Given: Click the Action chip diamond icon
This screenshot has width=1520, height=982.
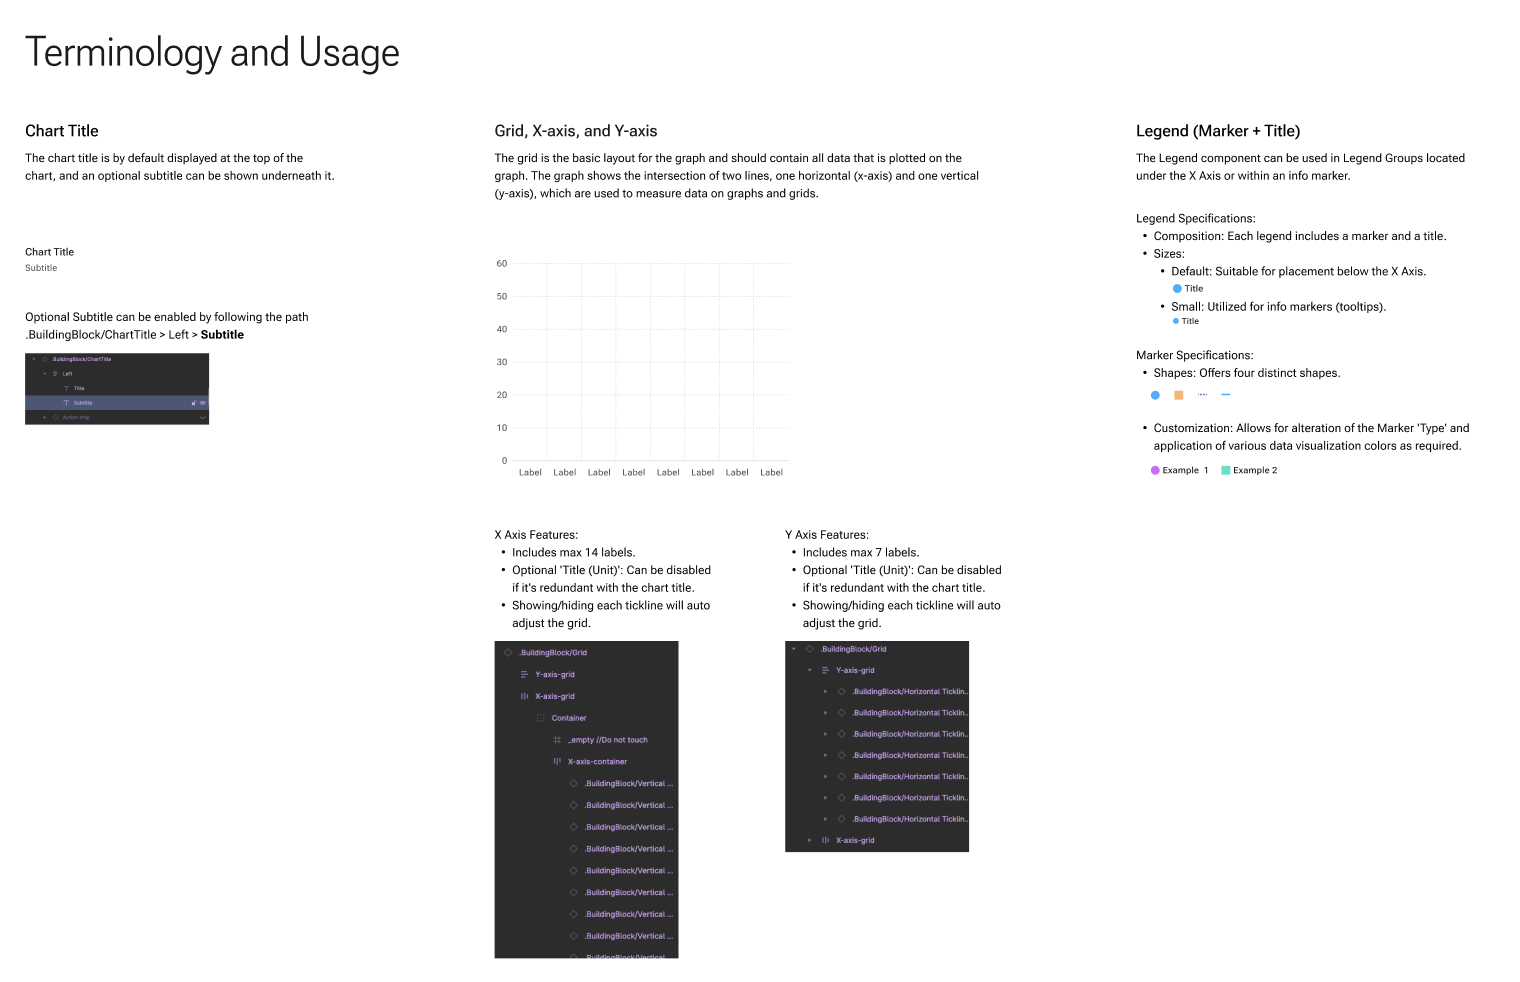Looking at the screenshot, I should [x=55, y=417].
